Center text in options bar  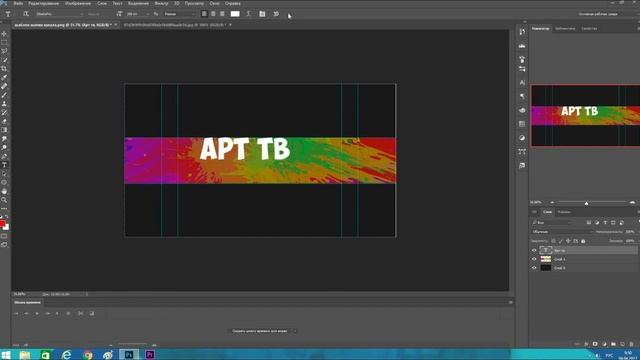213,14
